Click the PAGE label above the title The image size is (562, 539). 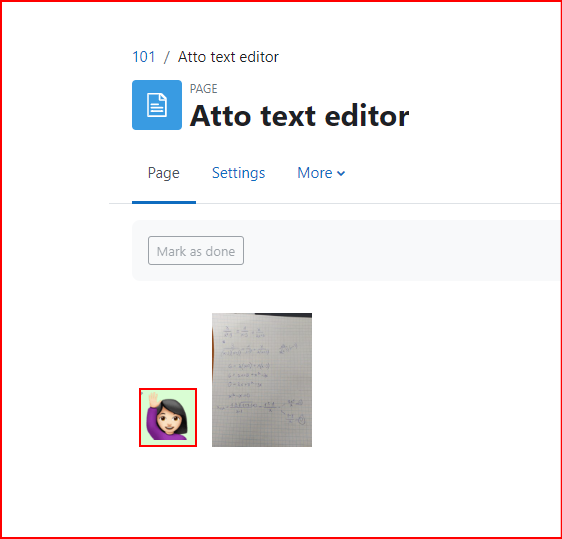coord(204,89)
